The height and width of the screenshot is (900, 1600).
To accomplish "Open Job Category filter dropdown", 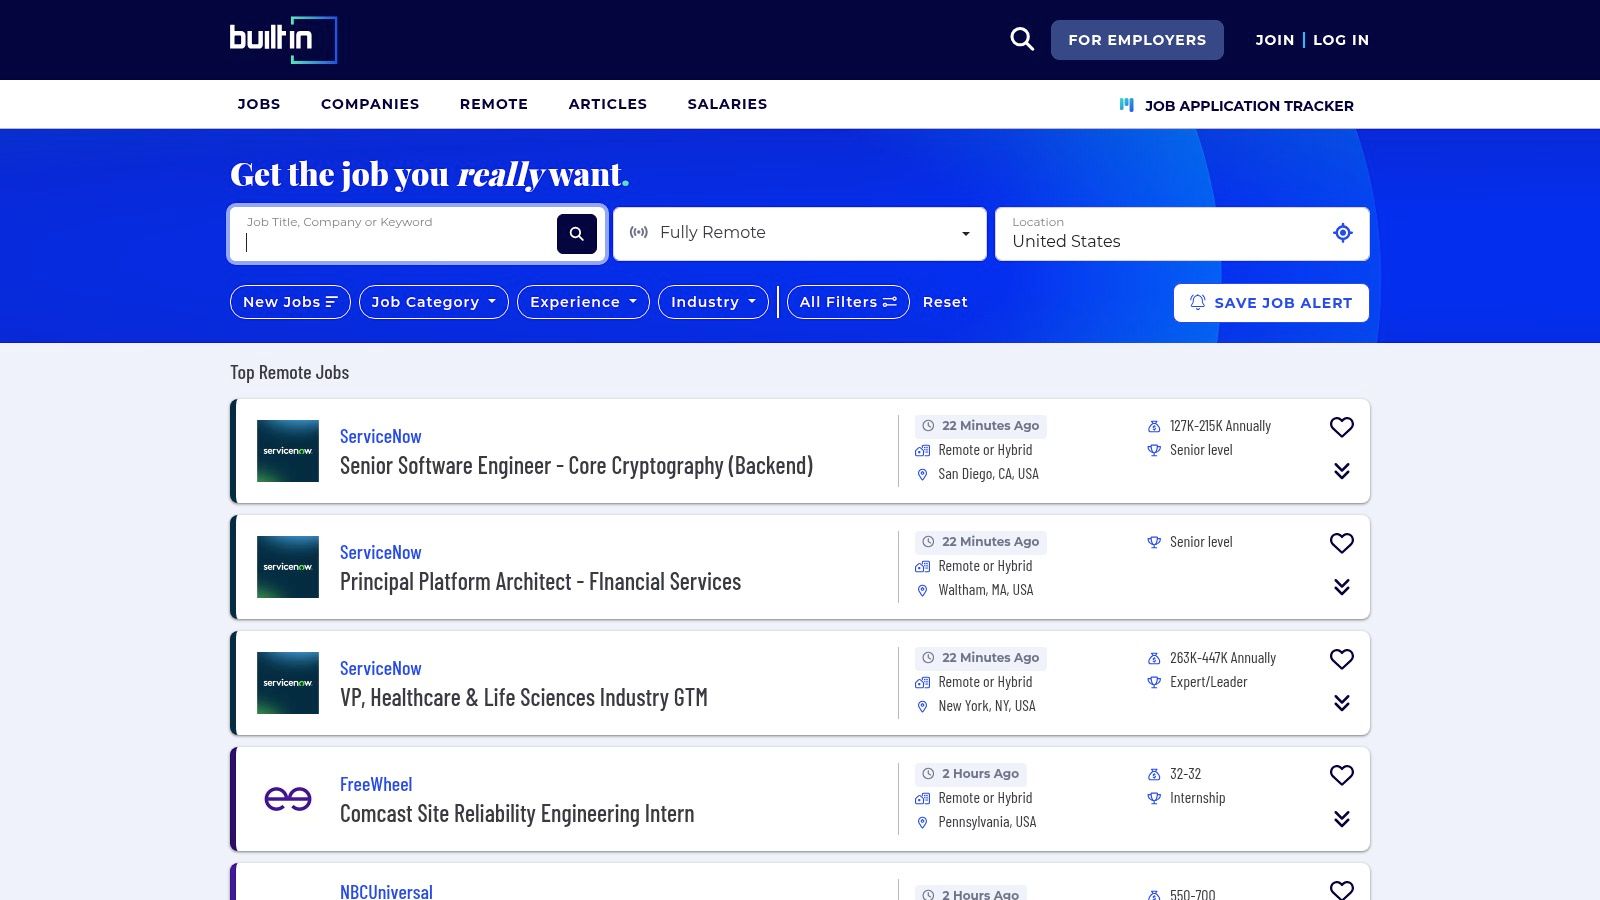I will [x=434, y=302].
